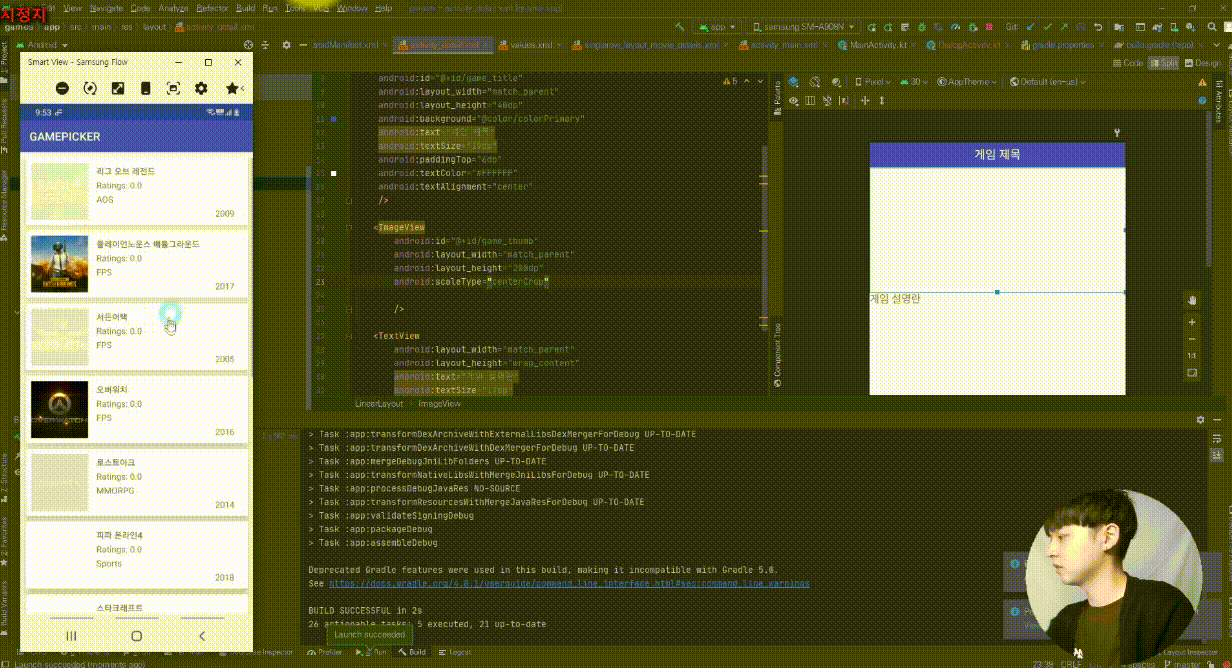Click the phone back navigation arrow

[202, 636]
